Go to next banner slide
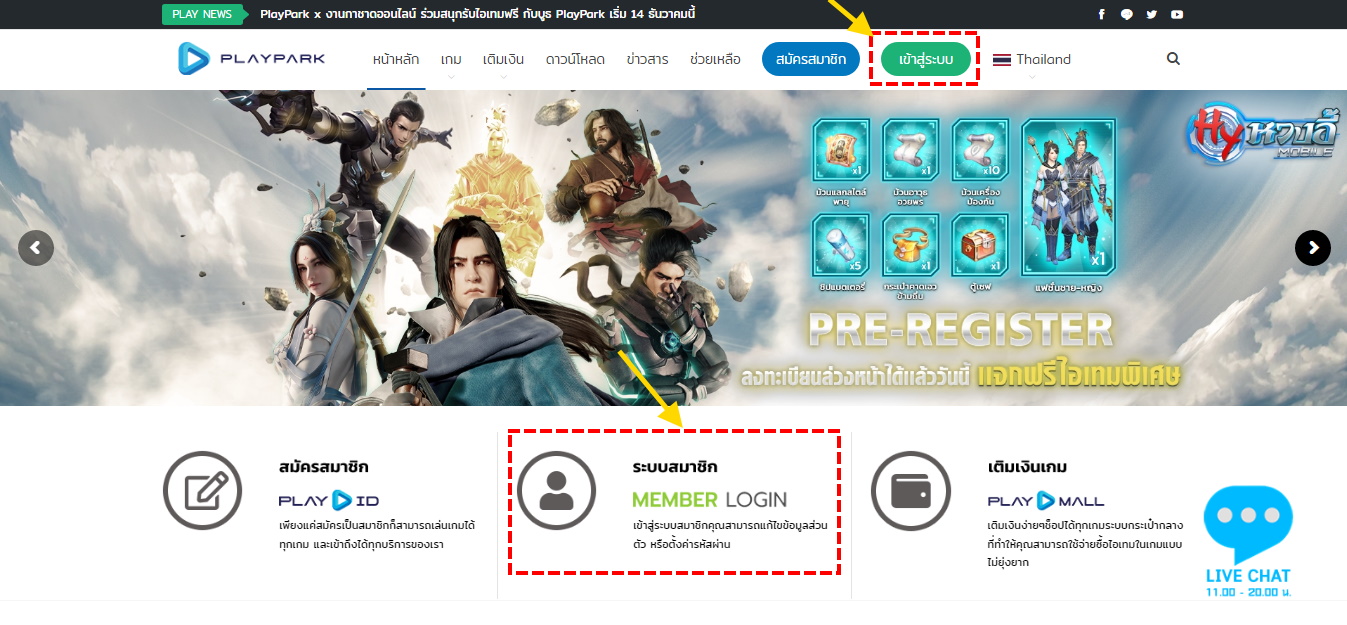1347x625 pixels. (1312, 247)
